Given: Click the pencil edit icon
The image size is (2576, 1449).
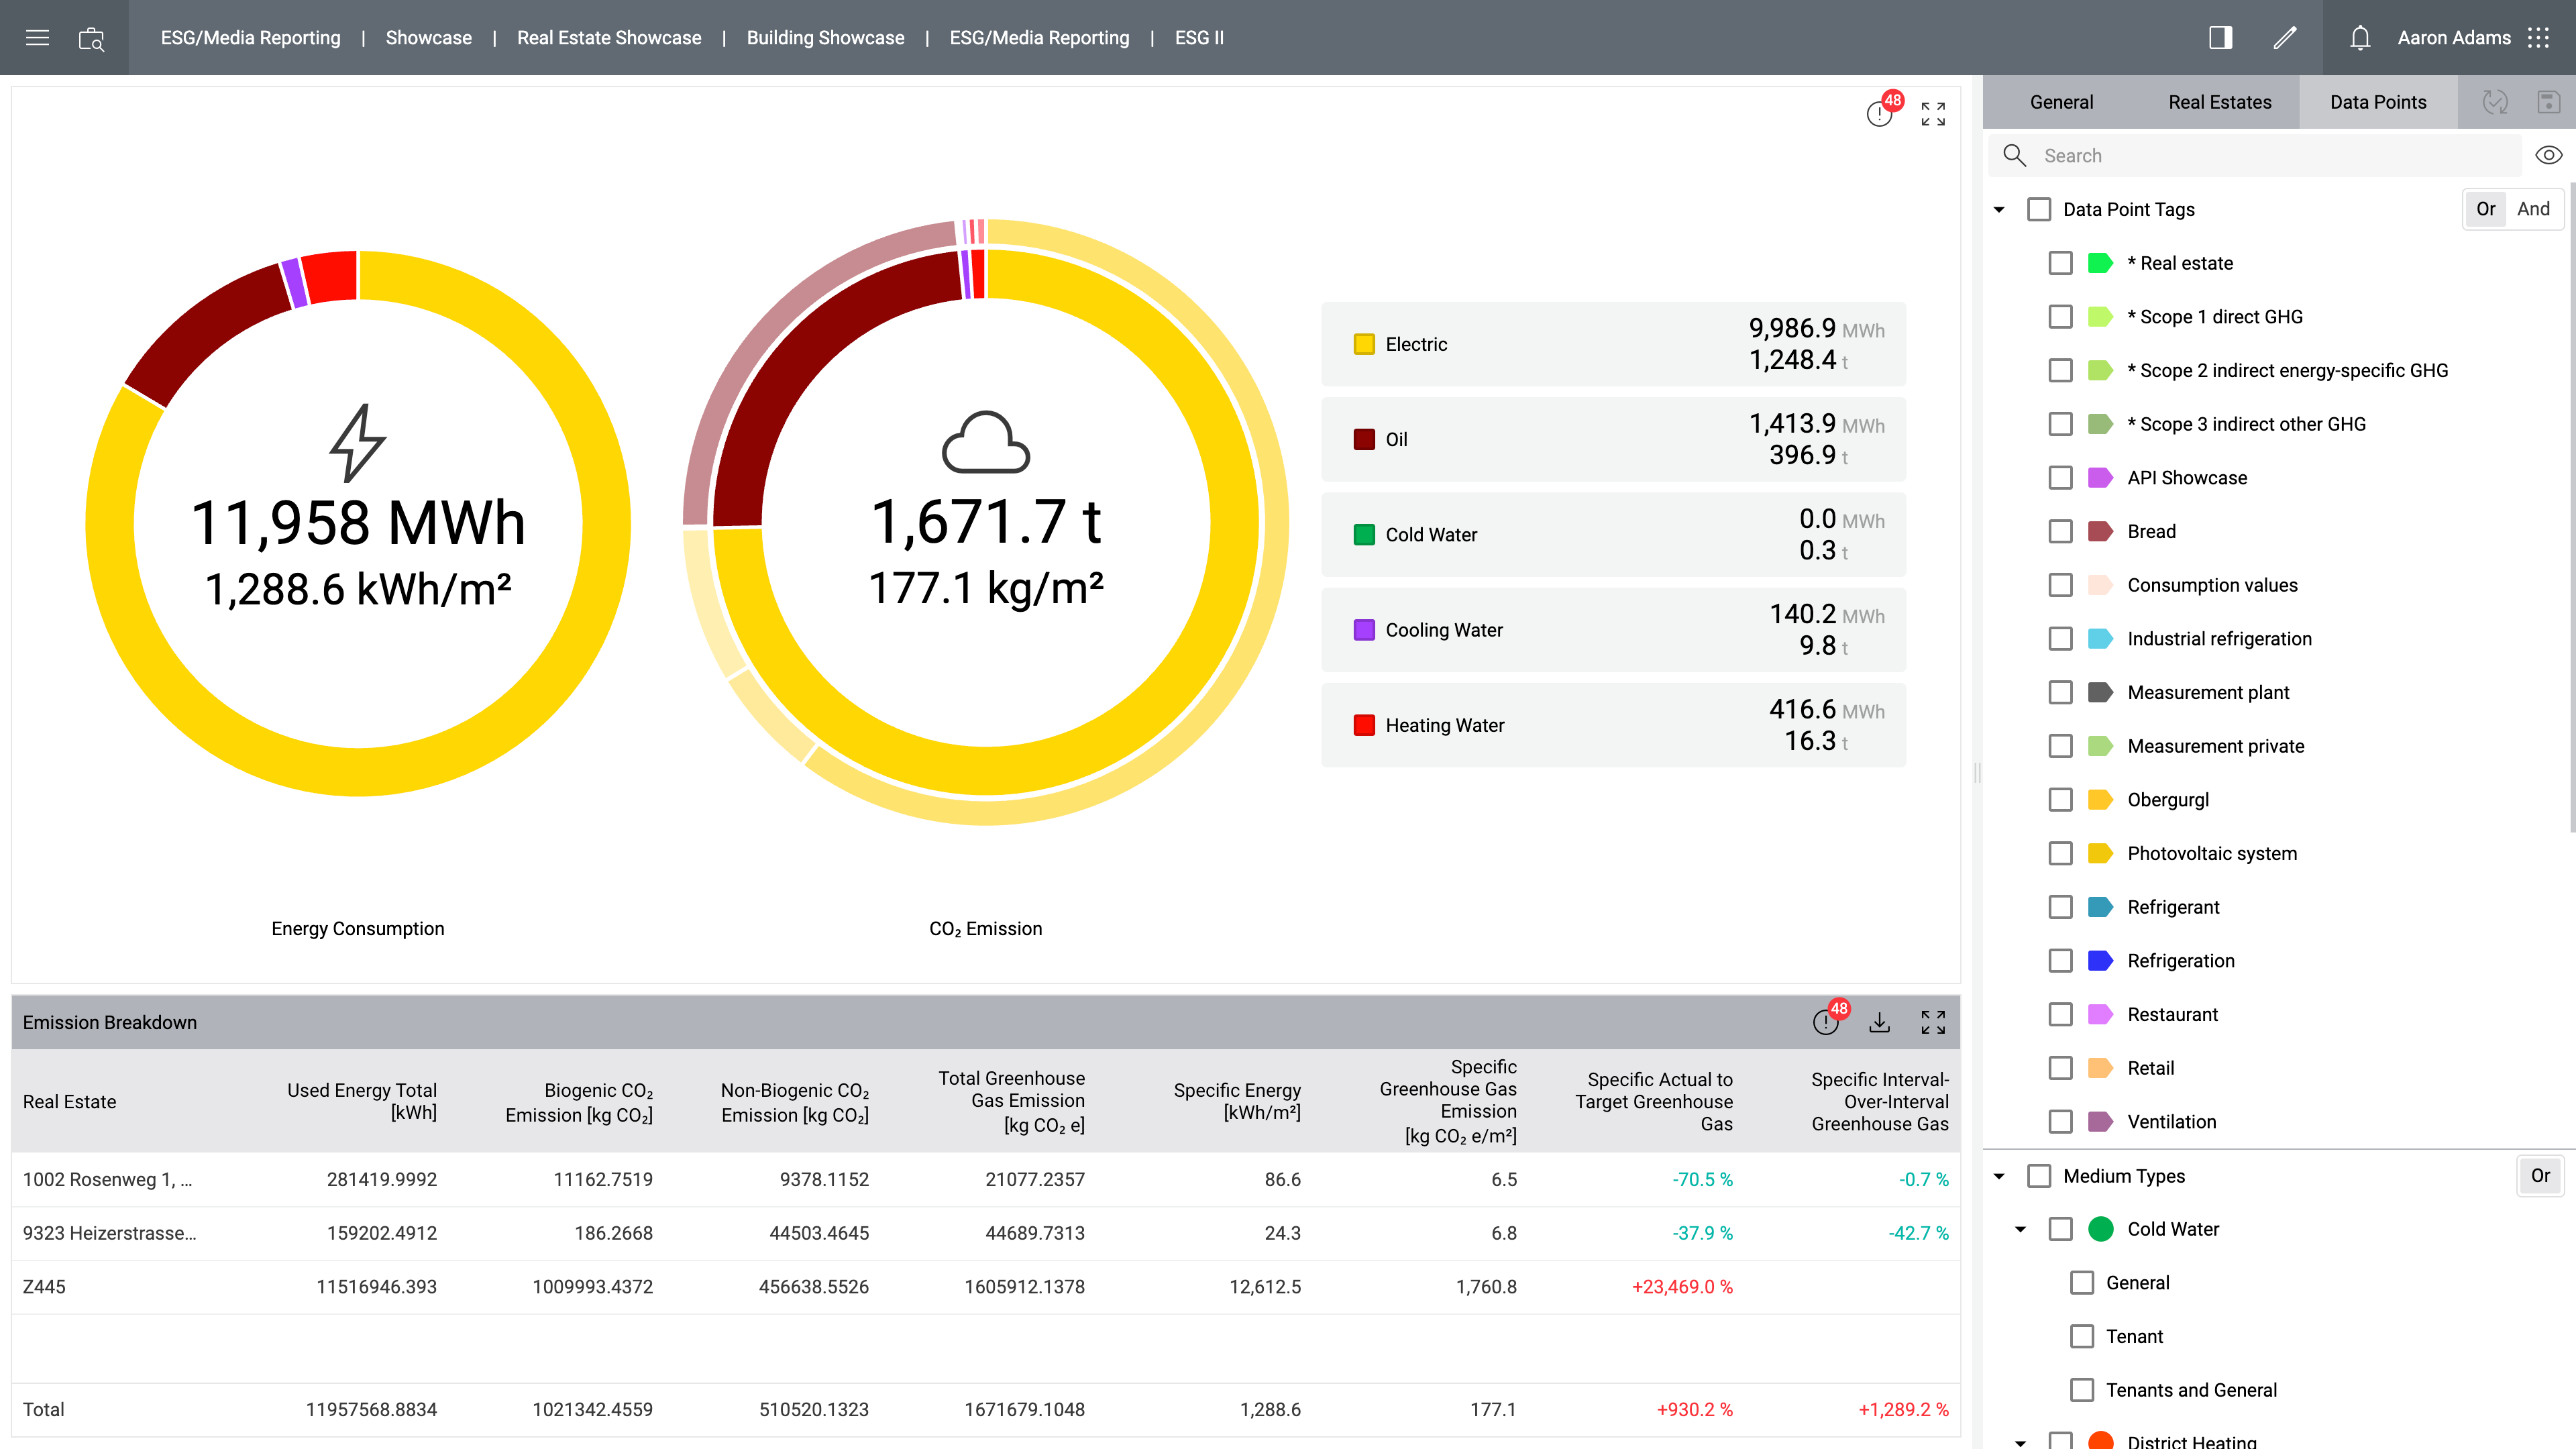Looking at the screenshot, I should [x=2285, y=38].
